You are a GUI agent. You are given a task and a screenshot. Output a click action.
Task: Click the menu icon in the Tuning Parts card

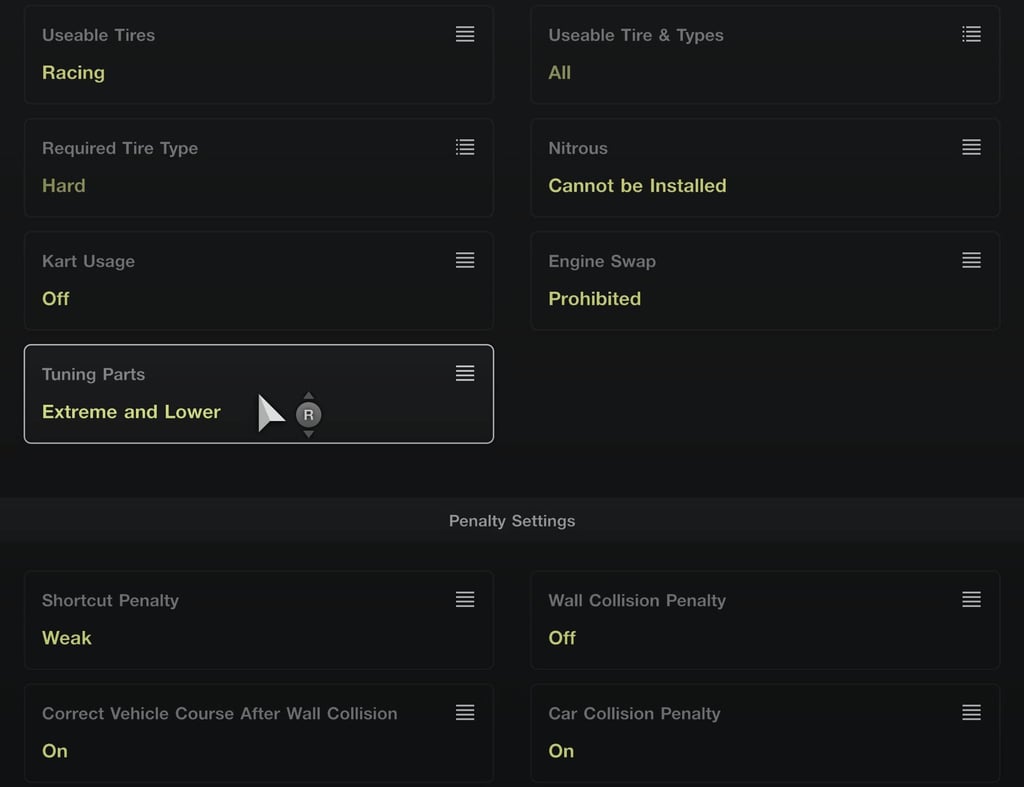[465, 373]
